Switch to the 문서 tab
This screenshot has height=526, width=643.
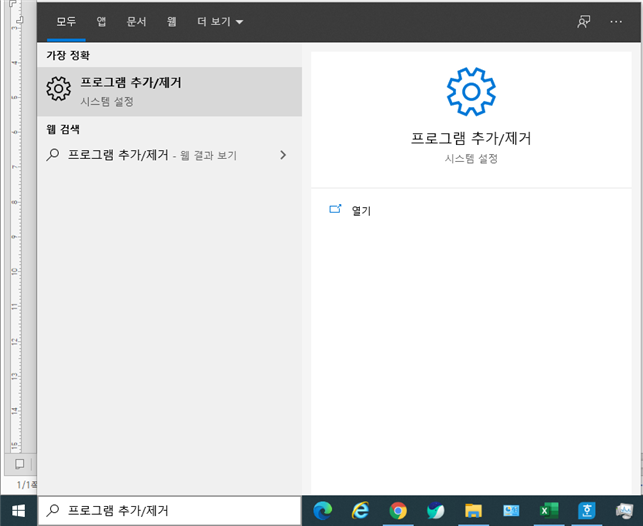(137, 22)
